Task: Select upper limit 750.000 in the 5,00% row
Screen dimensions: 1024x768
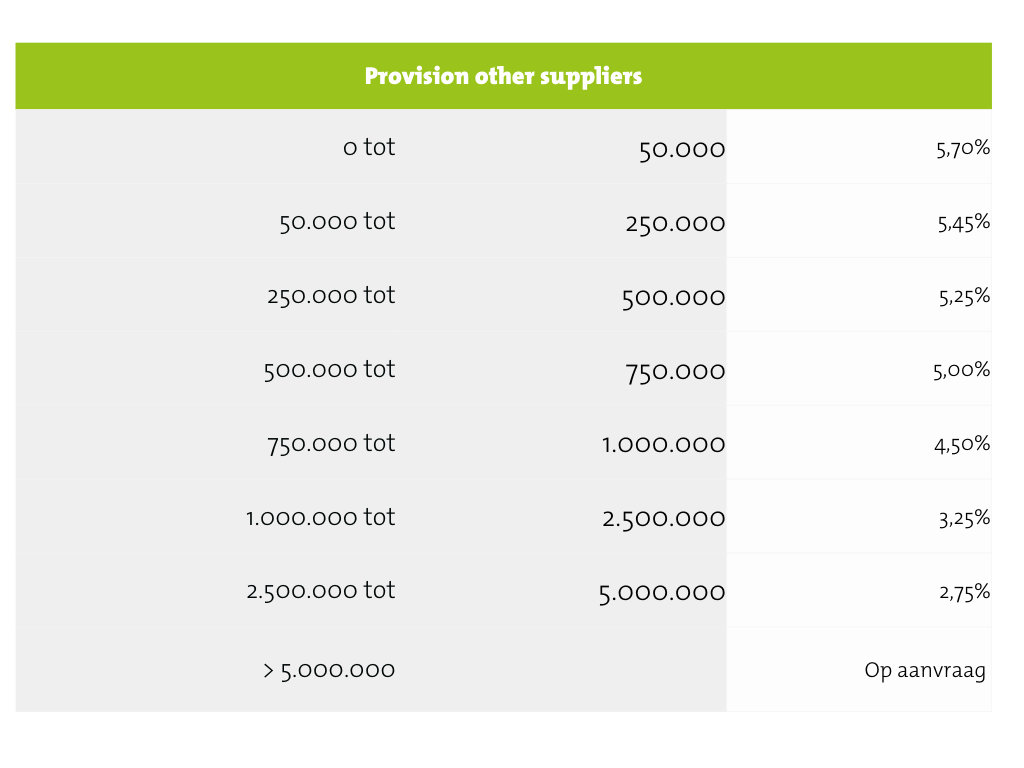Action: coord(675,371)
